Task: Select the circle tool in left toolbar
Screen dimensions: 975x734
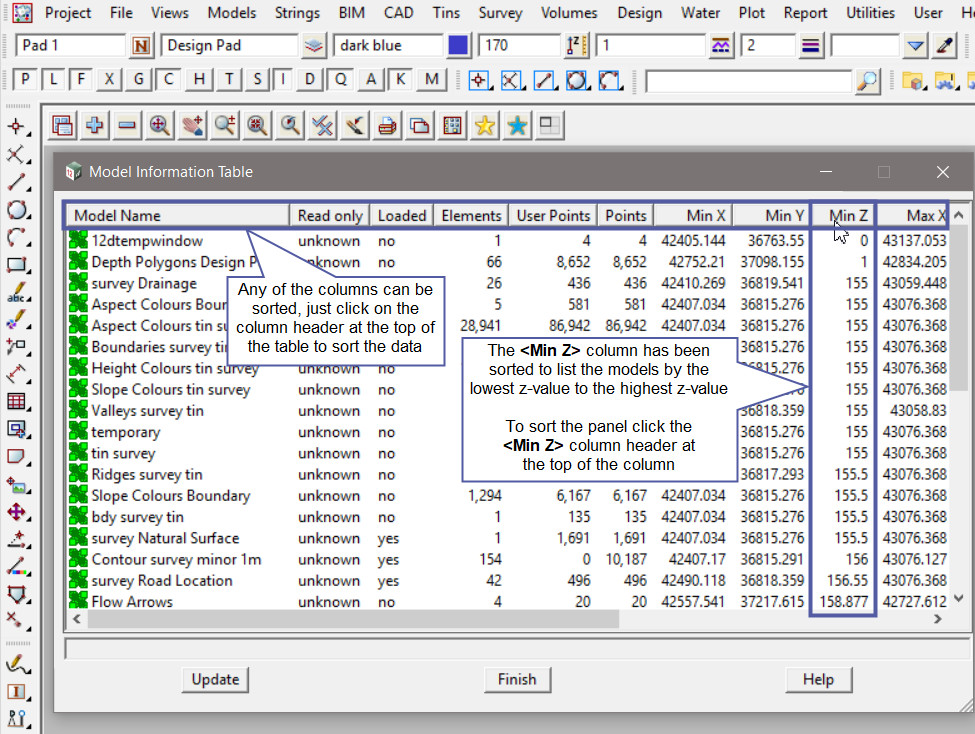Action: (x=16, y=210)
